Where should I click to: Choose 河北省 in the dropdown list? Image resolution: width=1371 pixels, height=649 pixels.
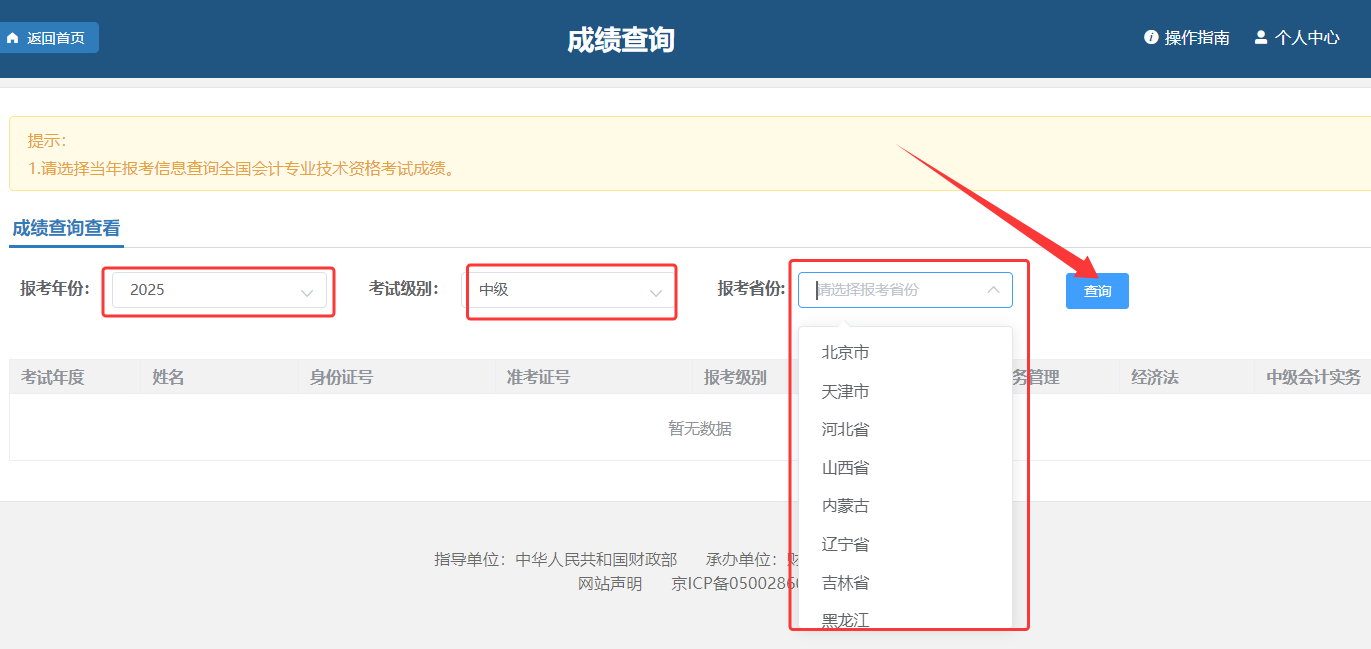coord(845,429)
